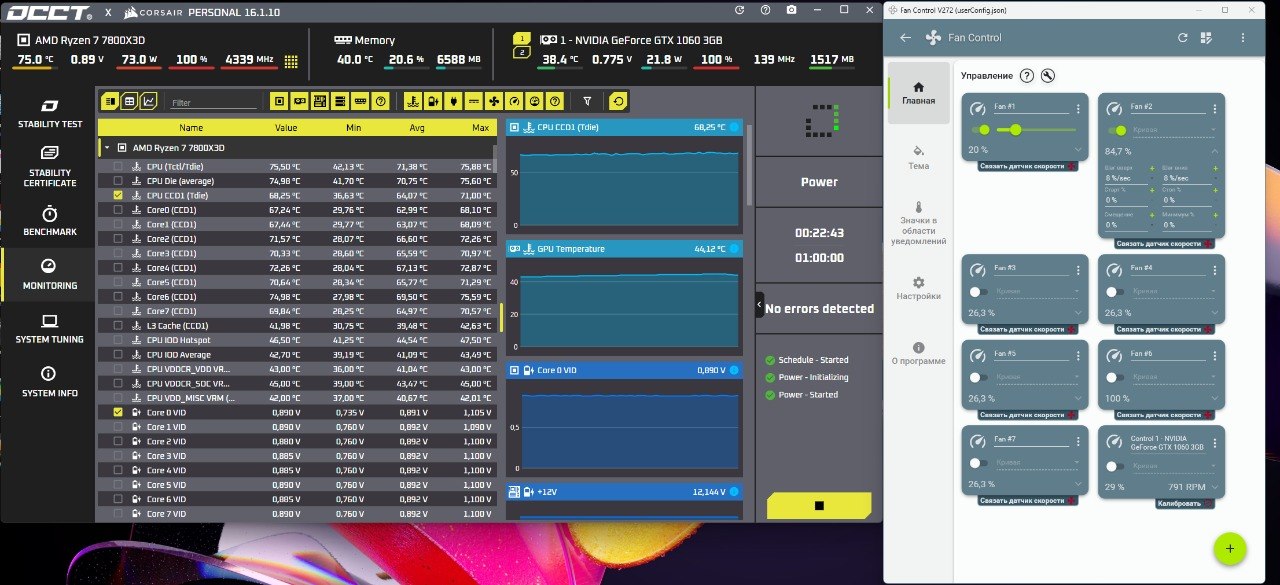The image size is (1280, 585).
Task: Open the Benchmark section in OCCT
Action: pyautogui.click(x=50, y=221)
